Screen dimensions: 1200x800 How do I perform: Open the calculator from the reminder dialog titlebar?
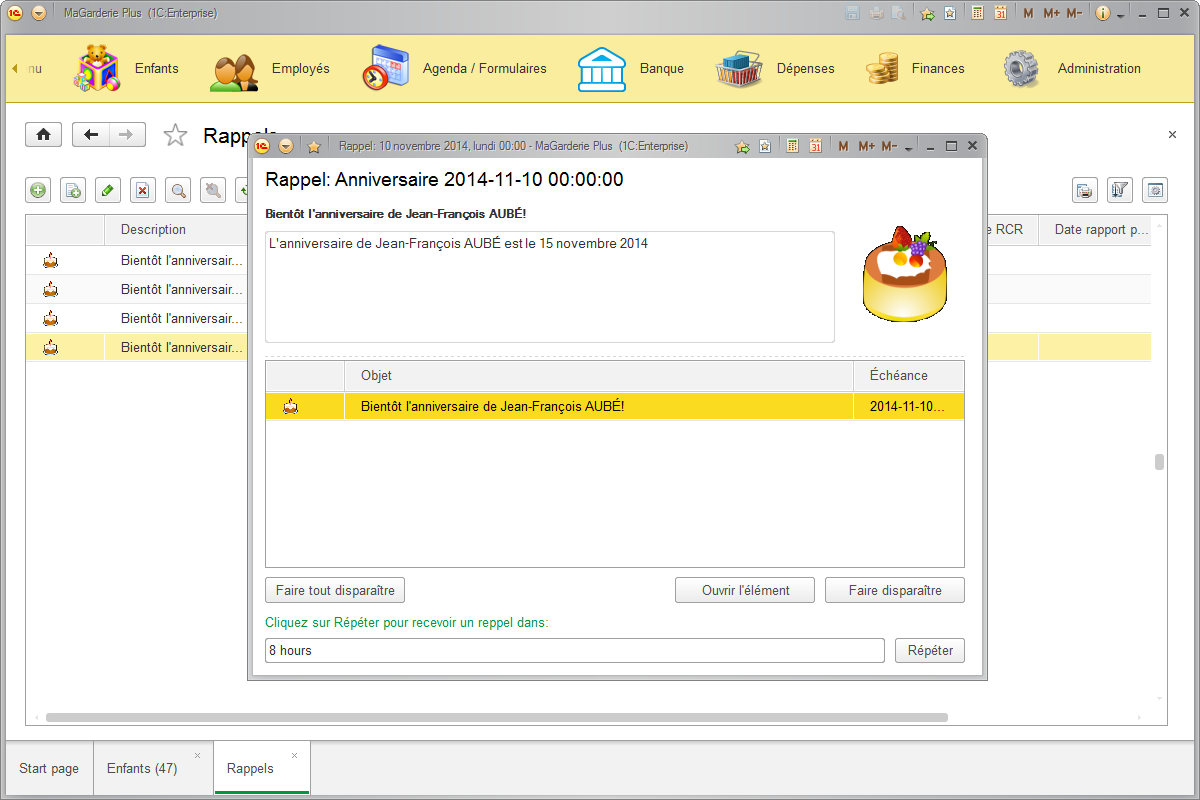792,145
